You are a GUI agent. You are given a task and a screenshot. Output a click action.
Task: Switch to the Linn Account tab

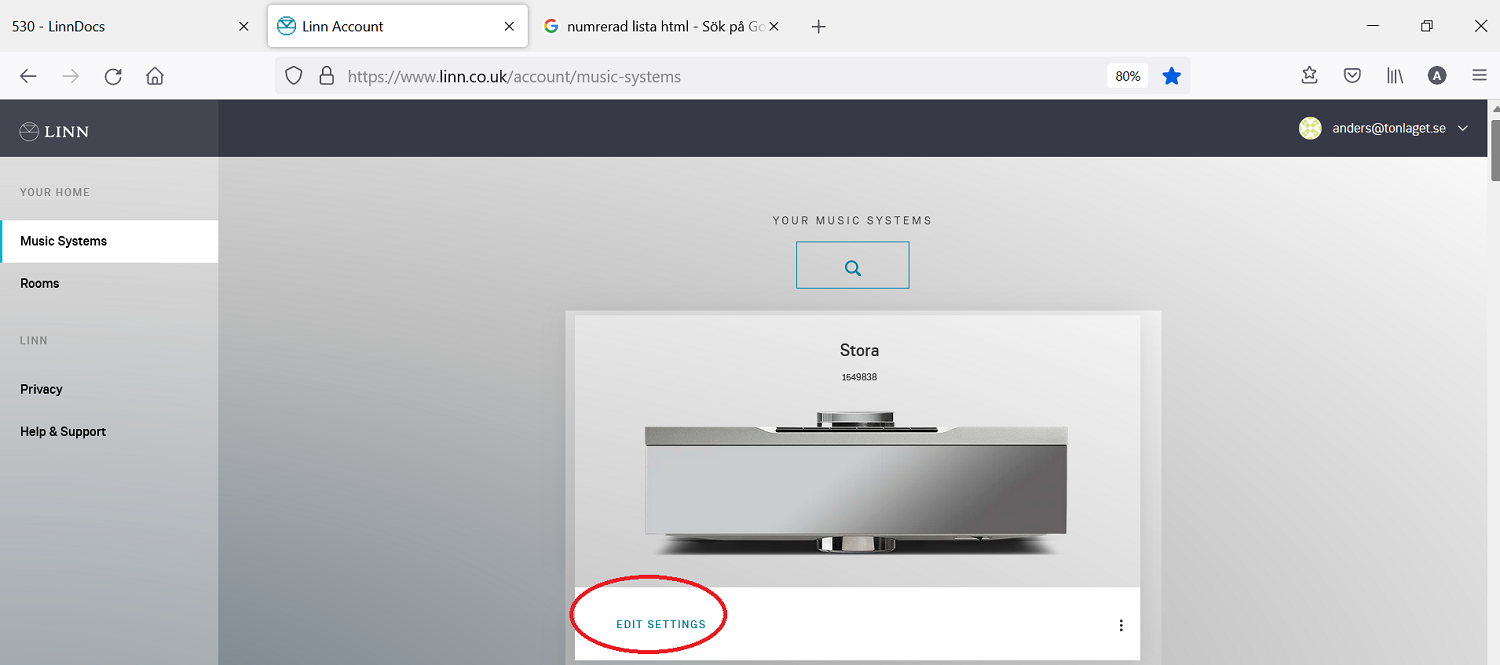tap(398, 27)
